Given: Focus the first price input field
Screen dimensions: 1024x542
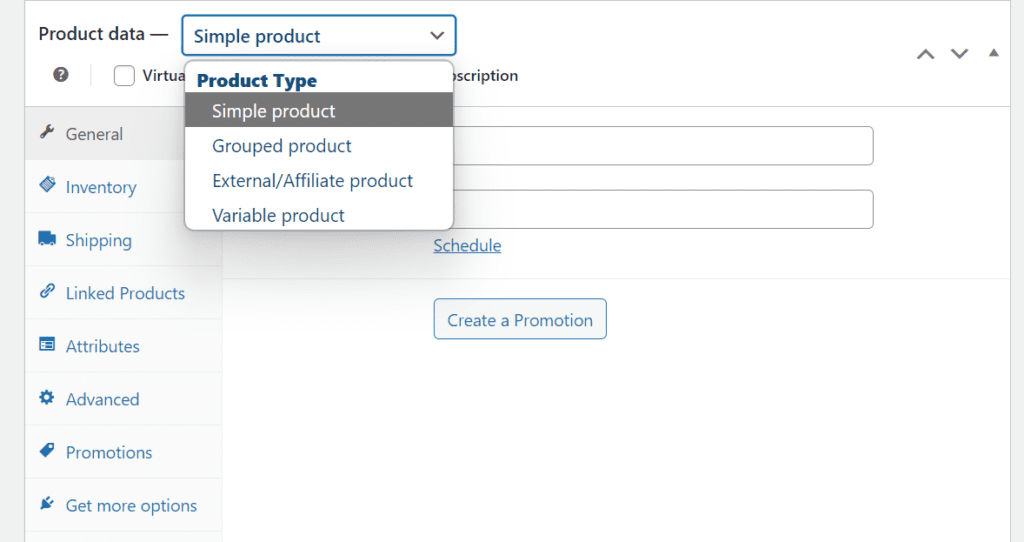Looking at the screenshot, I should point(663,146).
